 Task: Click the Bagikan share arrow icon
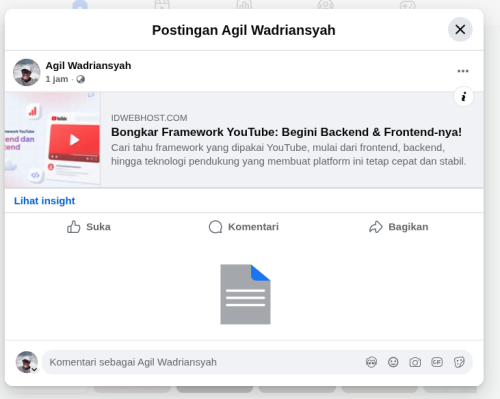376,227
